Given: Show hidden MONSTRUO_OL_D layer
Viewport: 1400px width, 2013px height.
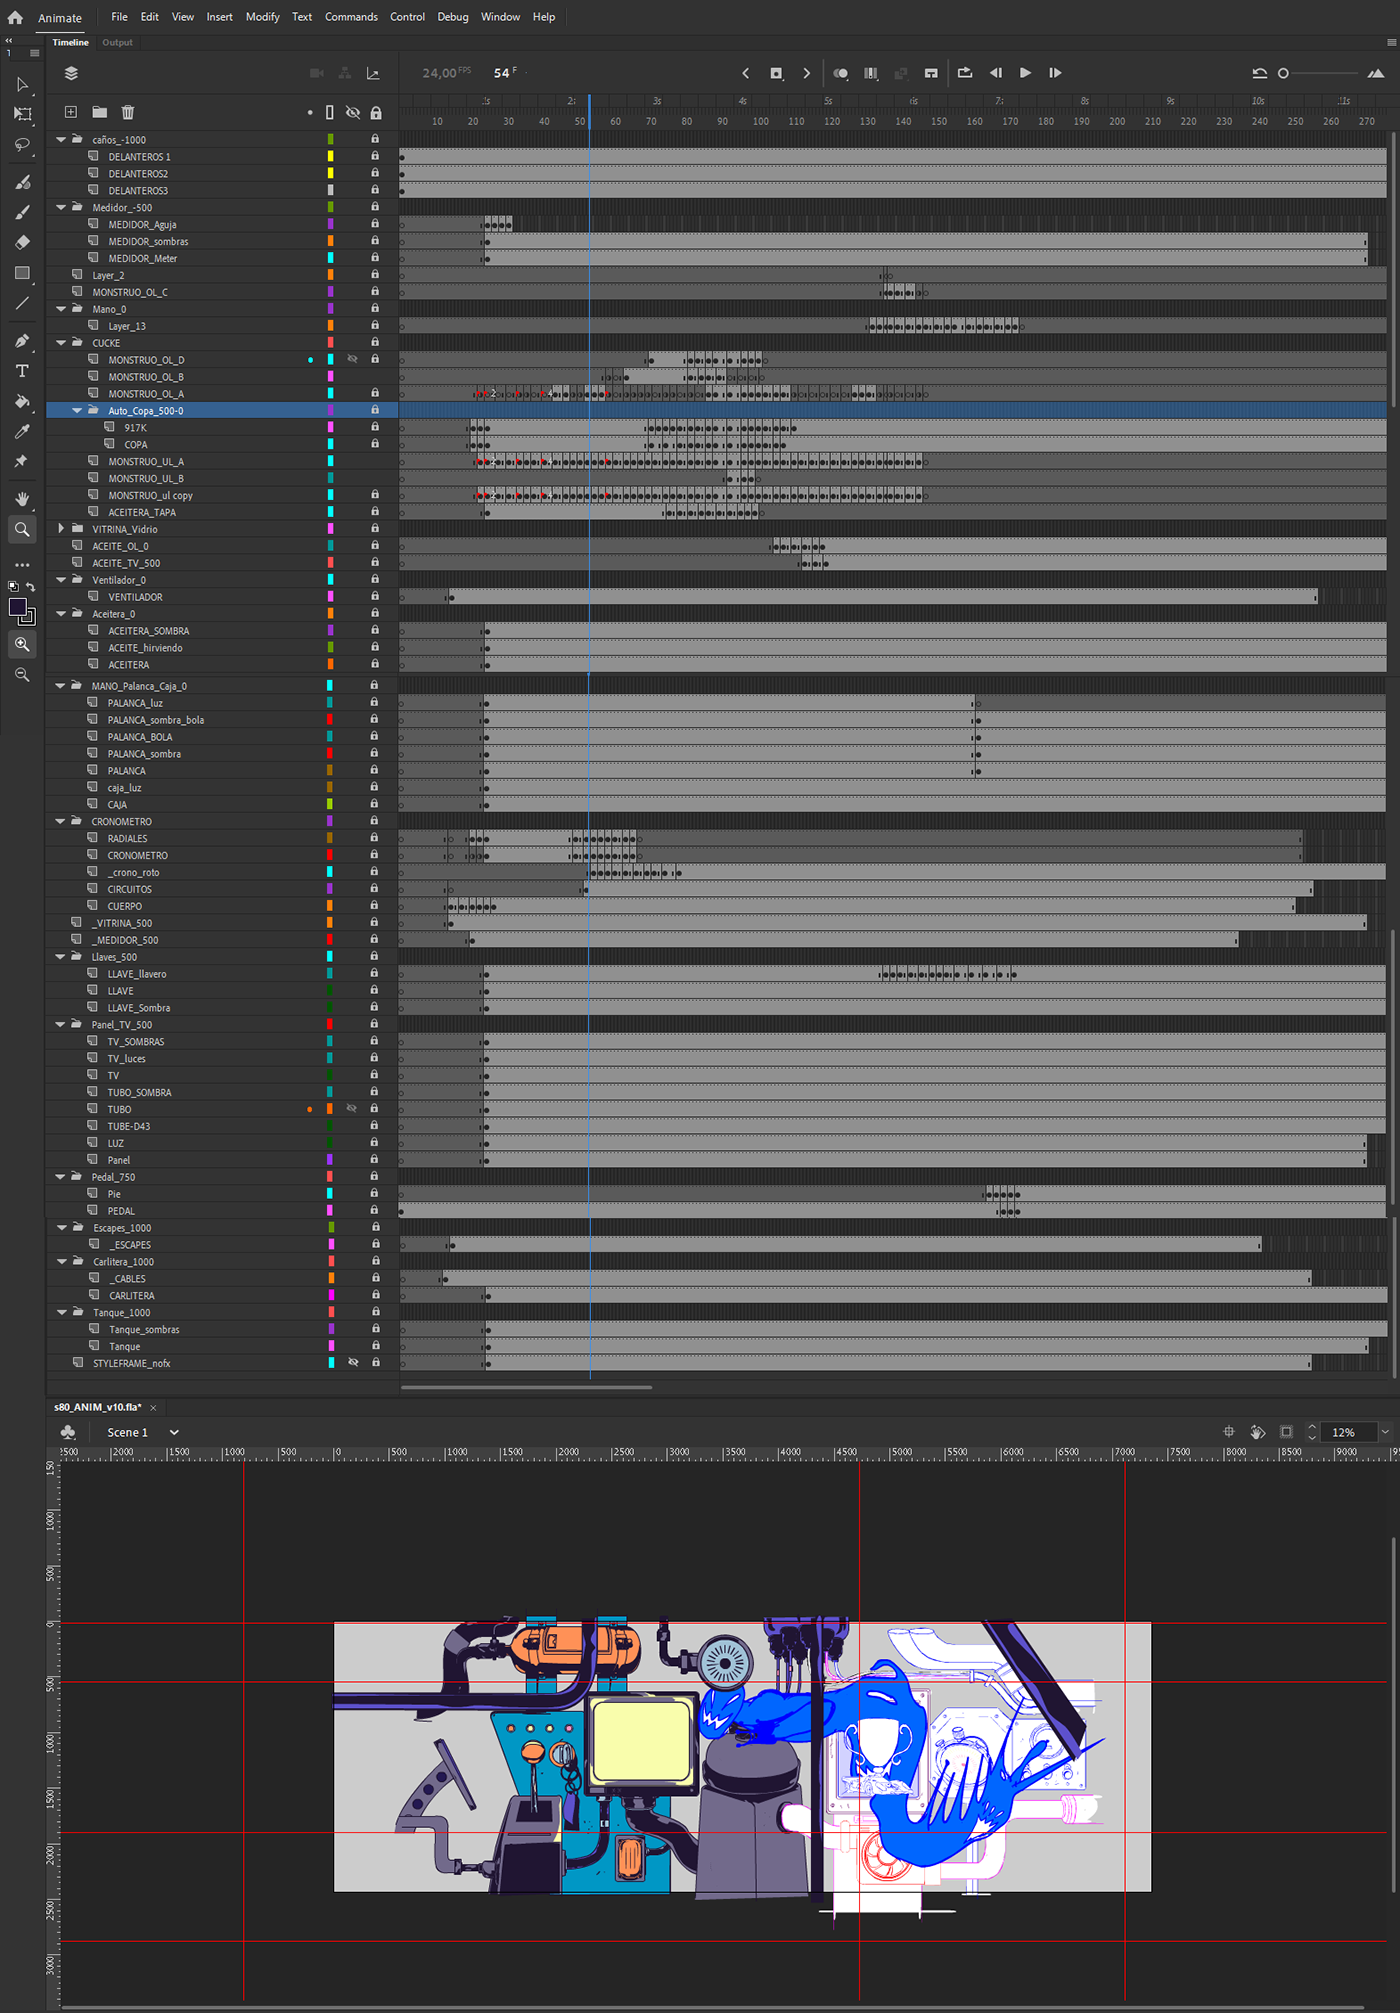Looking at the screenshot, I should 352,359.
